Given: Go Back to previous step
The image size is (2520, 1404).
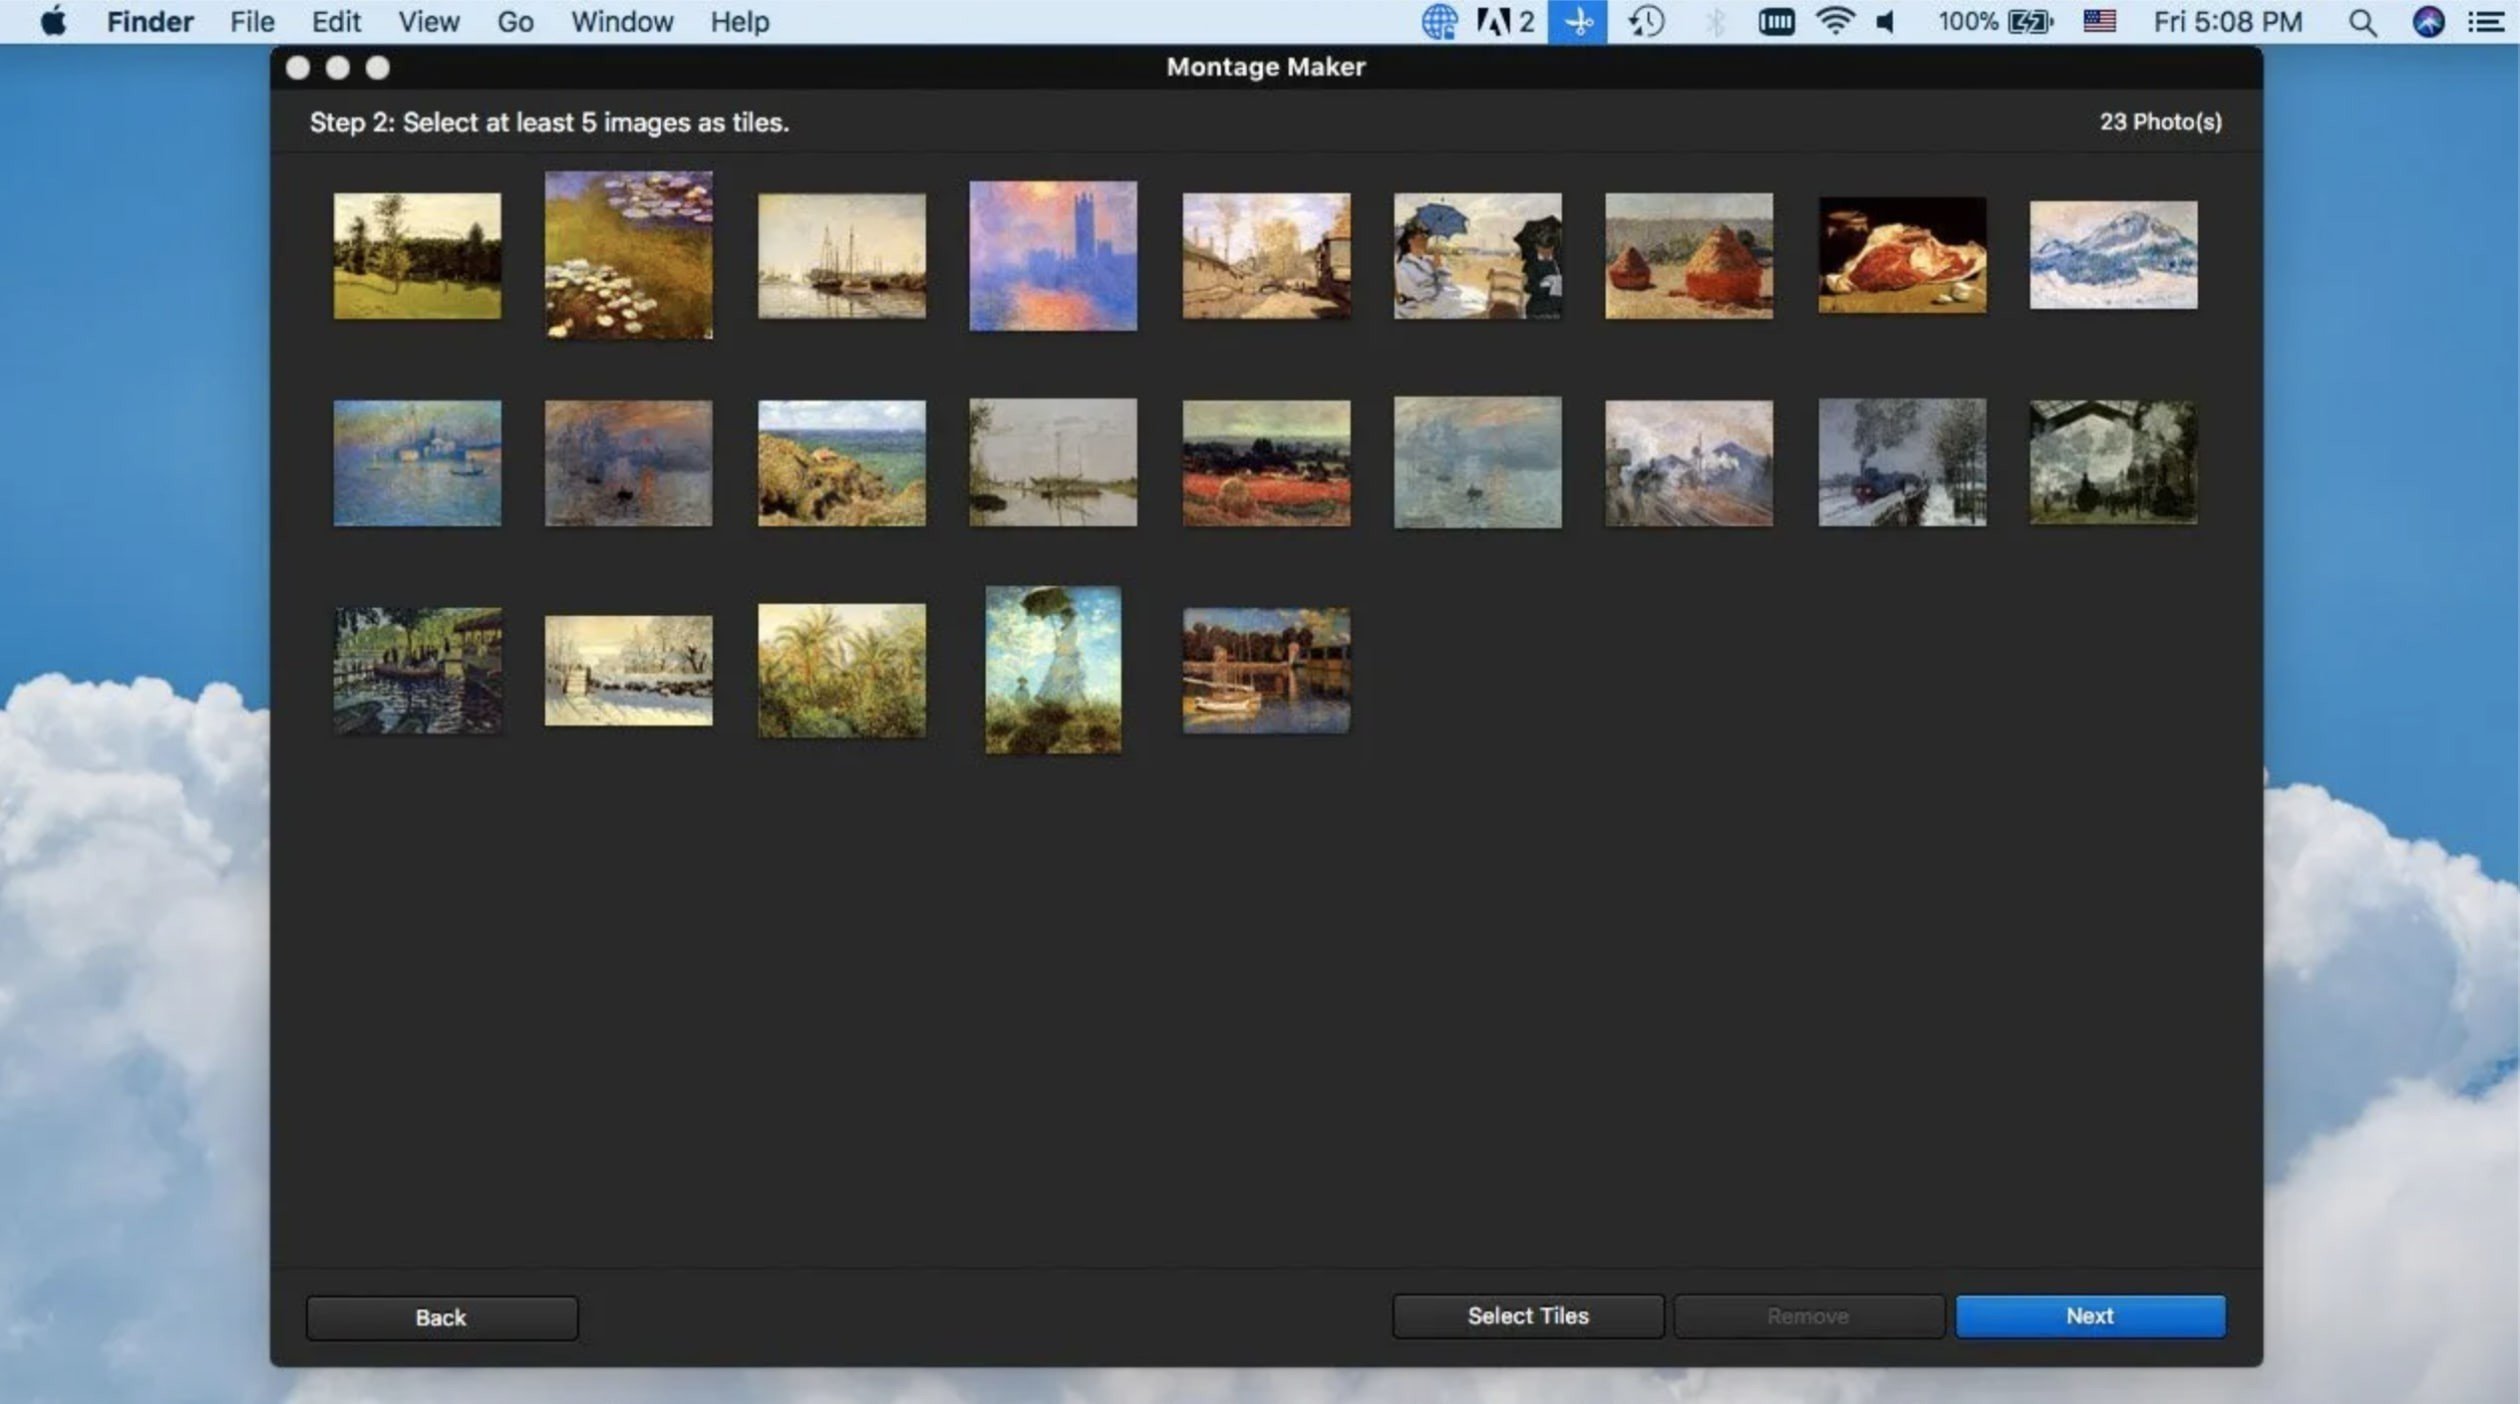Looking at the screenshot, I should (441, 1318).
